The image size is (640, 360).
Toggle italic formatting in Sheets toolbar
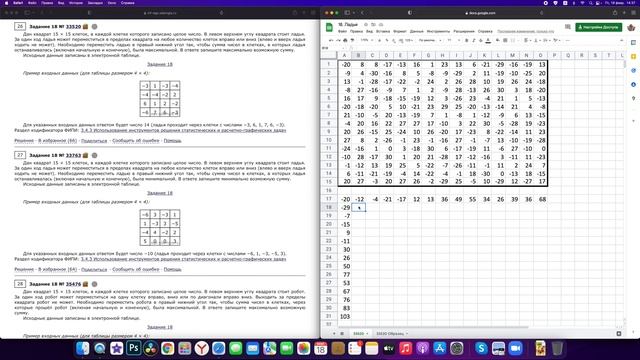473,40
